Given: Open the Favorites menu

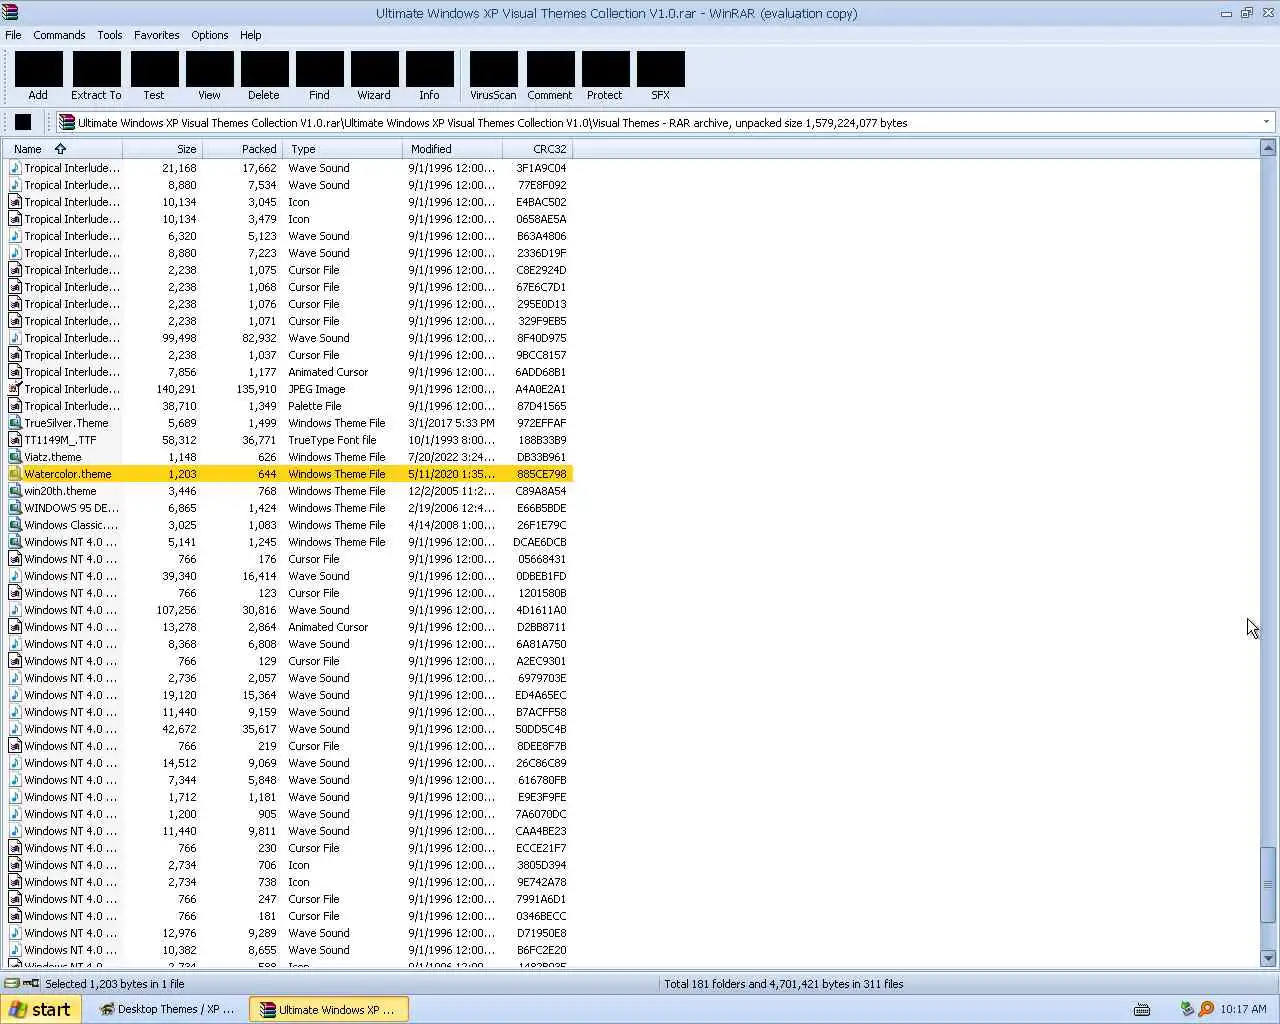Looking at the screenshot, I should [x=157, y=35].
